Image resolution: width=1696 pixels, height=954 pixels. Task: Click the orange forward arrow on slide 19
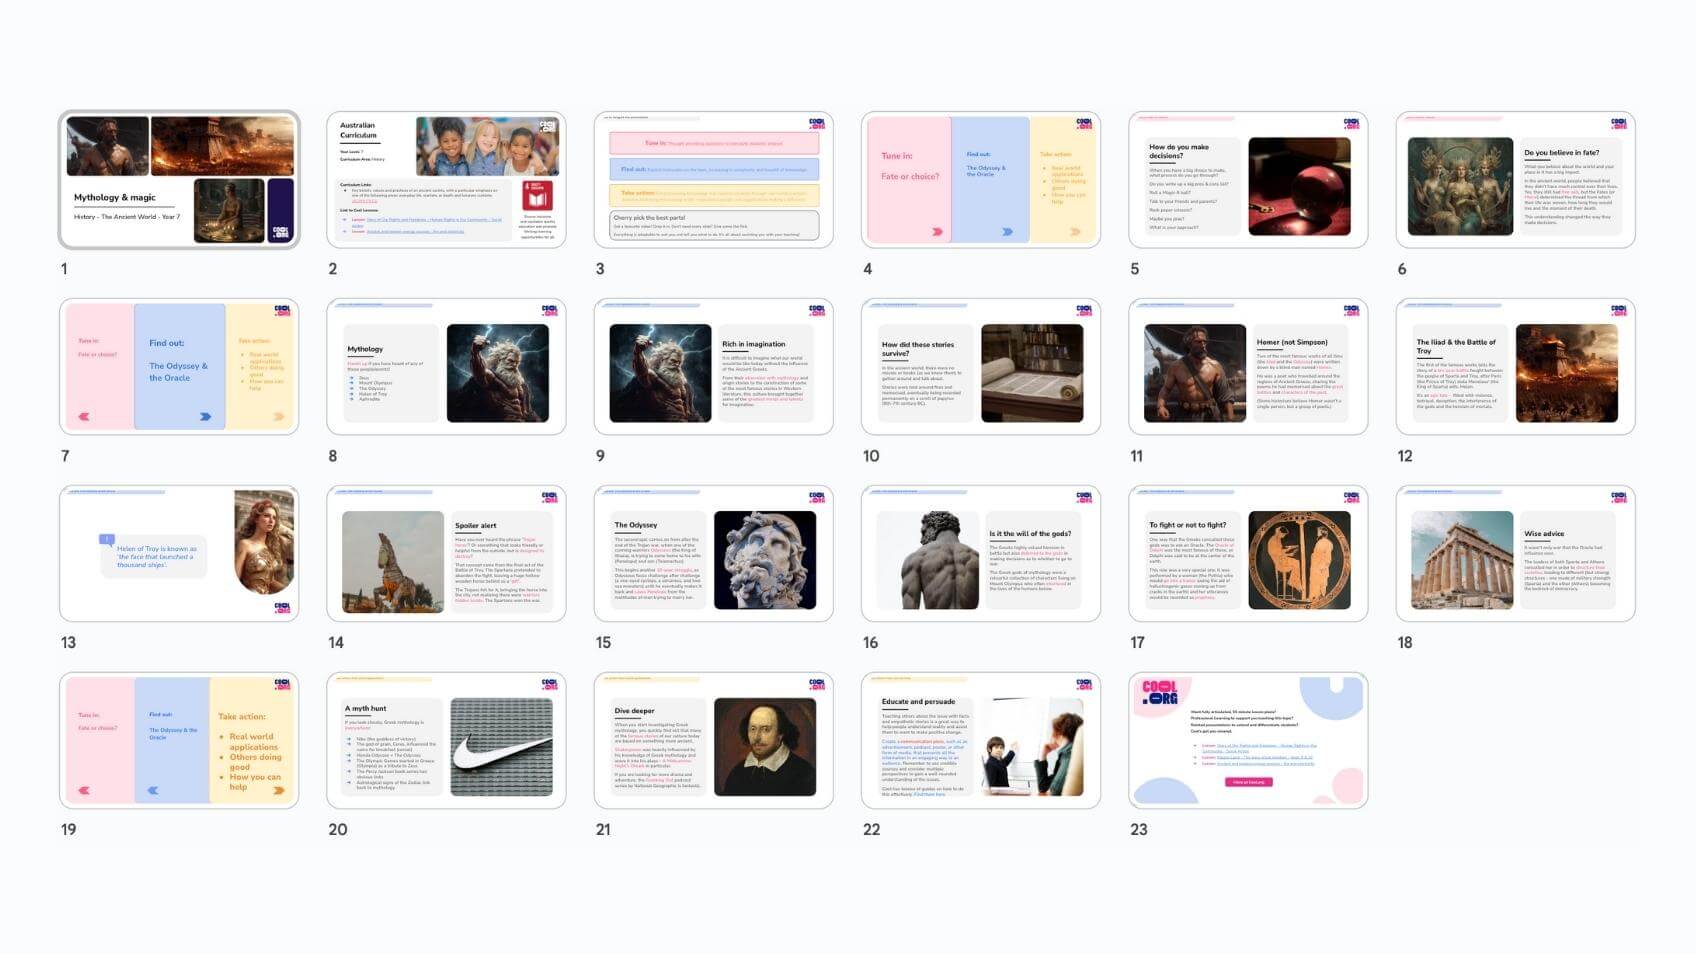[x=278, y=790]
